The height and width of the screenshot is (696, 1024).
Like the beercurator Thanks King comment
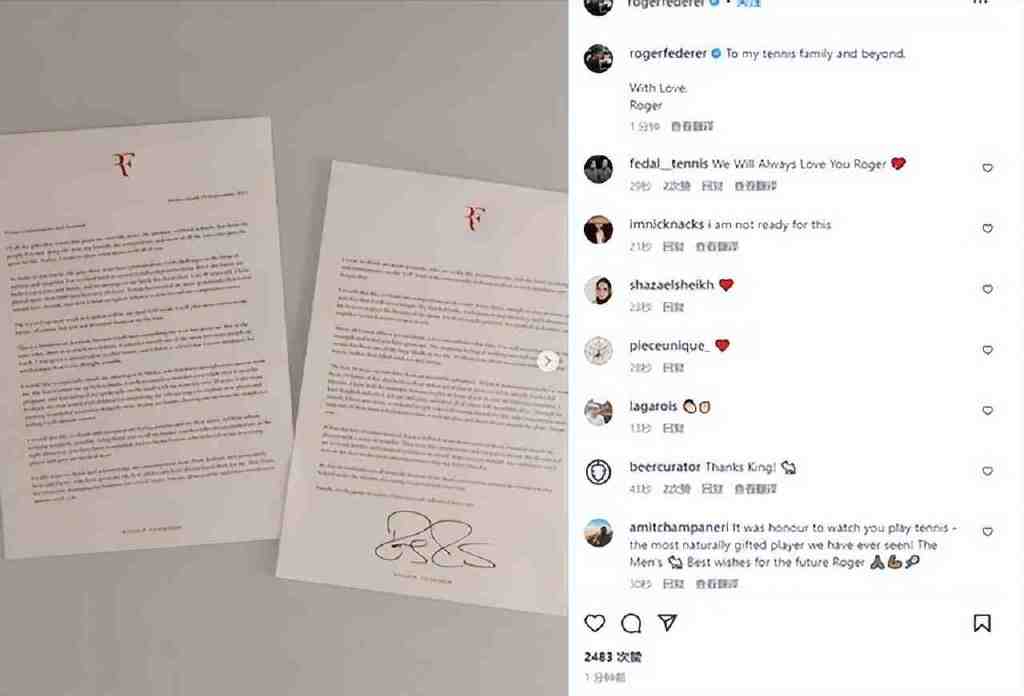pyautogui.click(x=987, y=471)
